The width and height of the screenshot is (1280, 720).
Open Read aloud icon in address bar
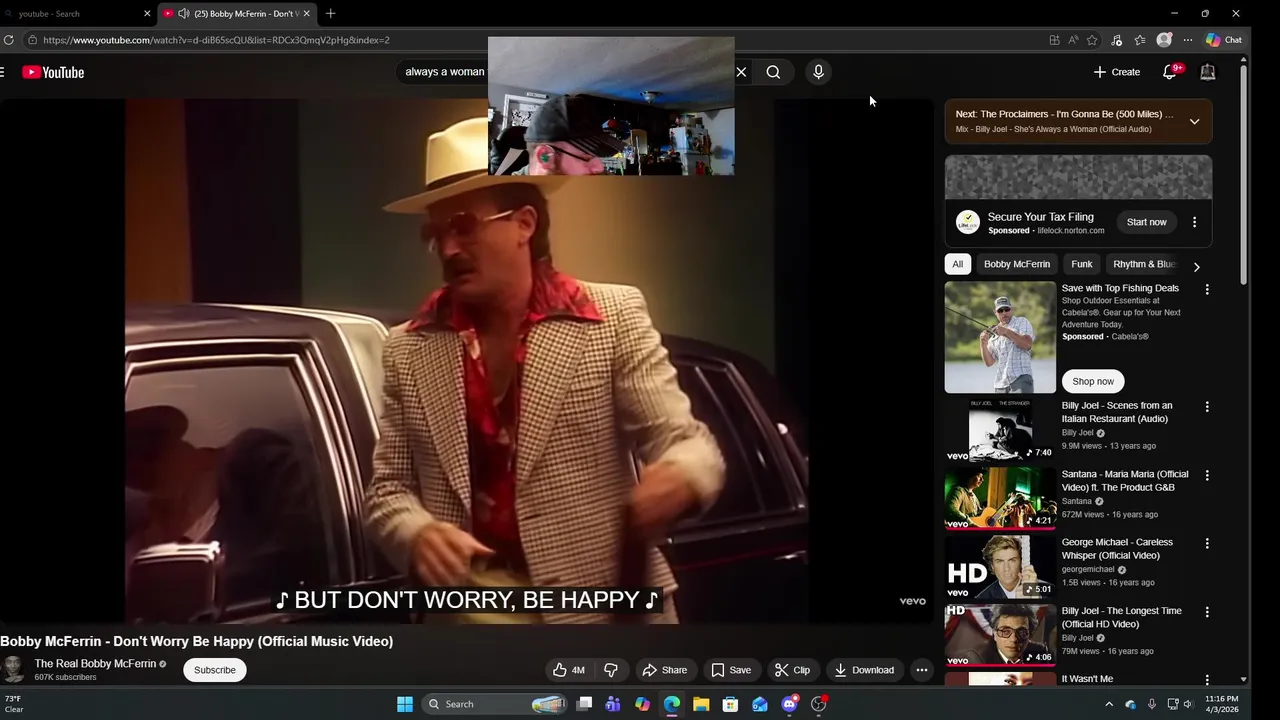1073,40
